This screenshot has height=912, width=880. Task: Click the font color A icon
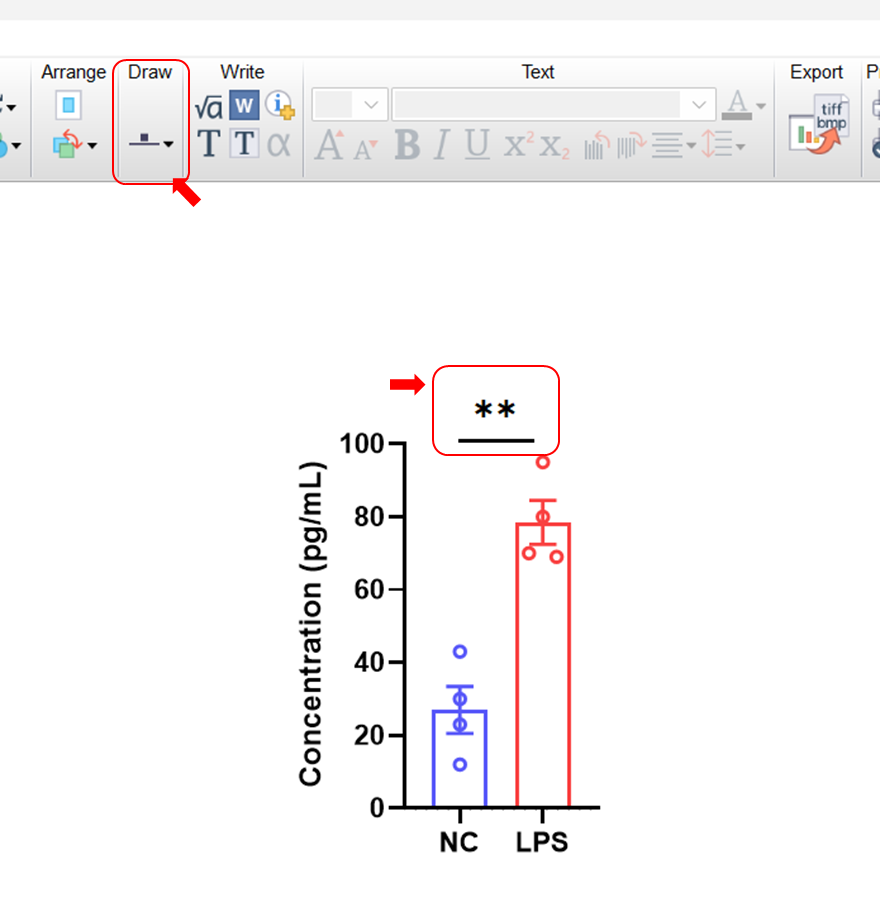737,105
